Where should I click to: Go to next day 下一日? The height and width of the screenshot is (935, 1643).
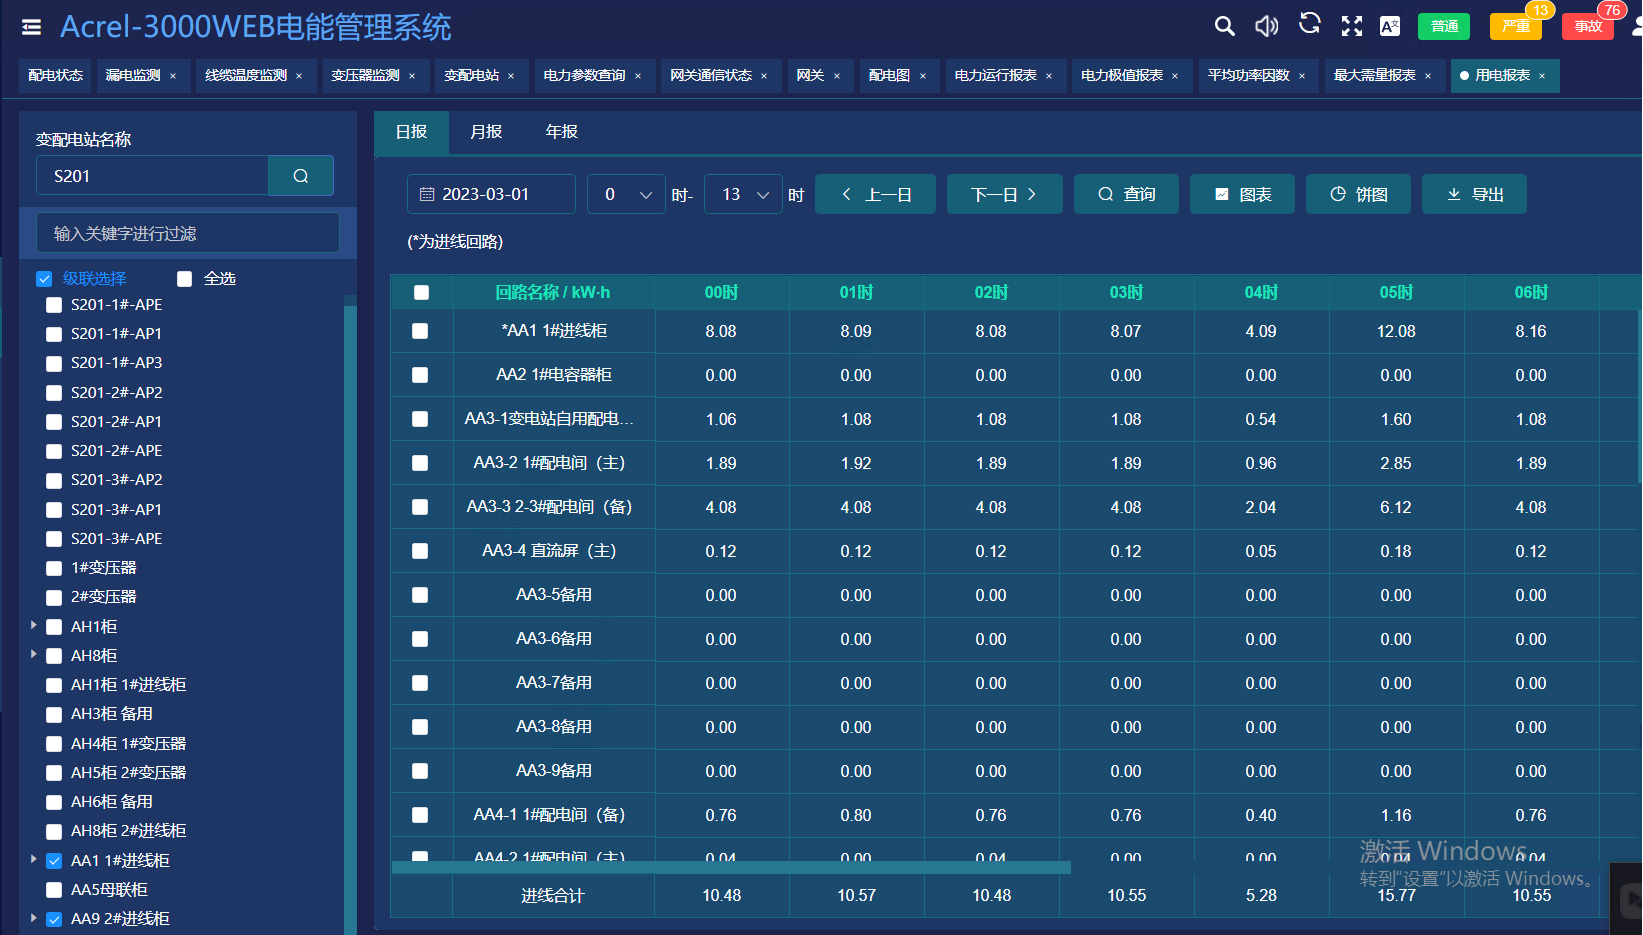click(1004, 194)
